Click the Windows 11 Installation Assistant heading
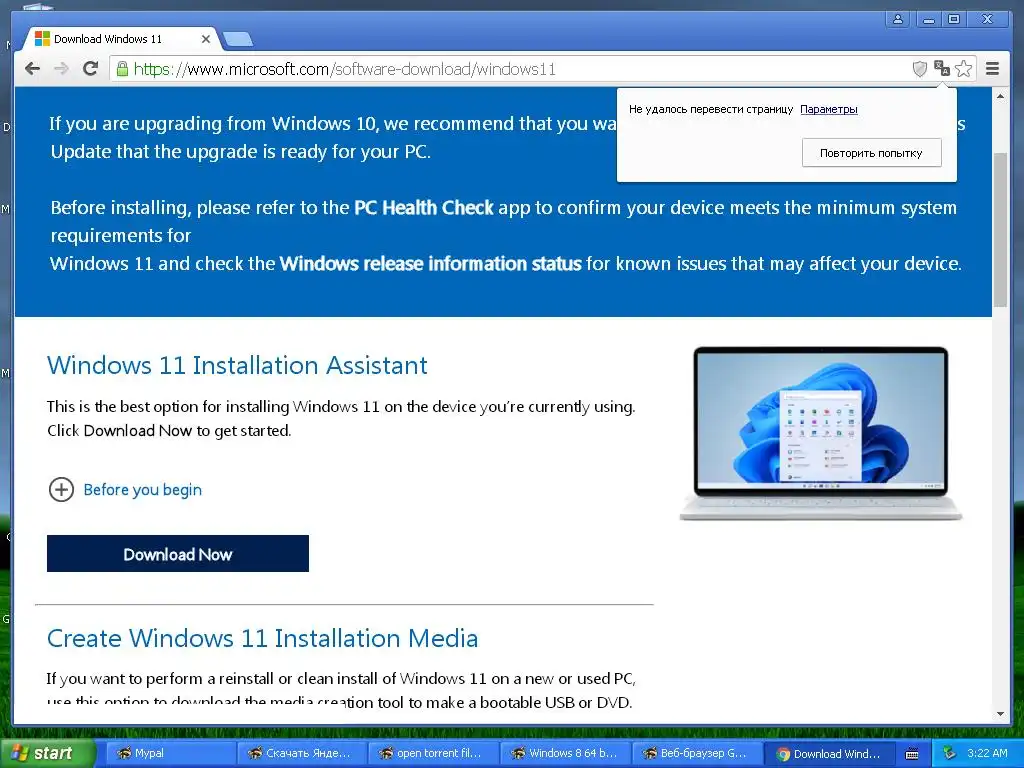 (x=237, y=365)
